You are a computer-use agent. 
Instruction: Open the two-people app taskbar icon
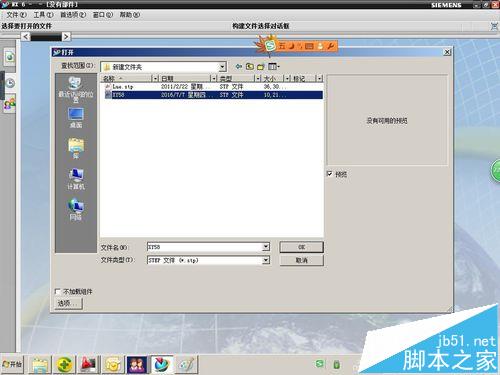click(x=137, y=365)
